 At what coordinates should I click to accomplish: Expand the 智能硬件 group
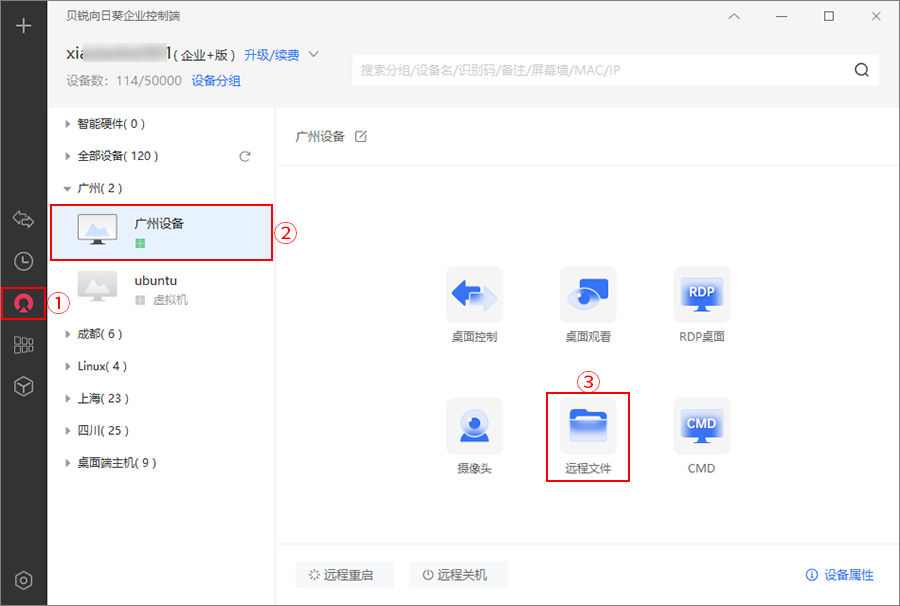tap(68, 124)
